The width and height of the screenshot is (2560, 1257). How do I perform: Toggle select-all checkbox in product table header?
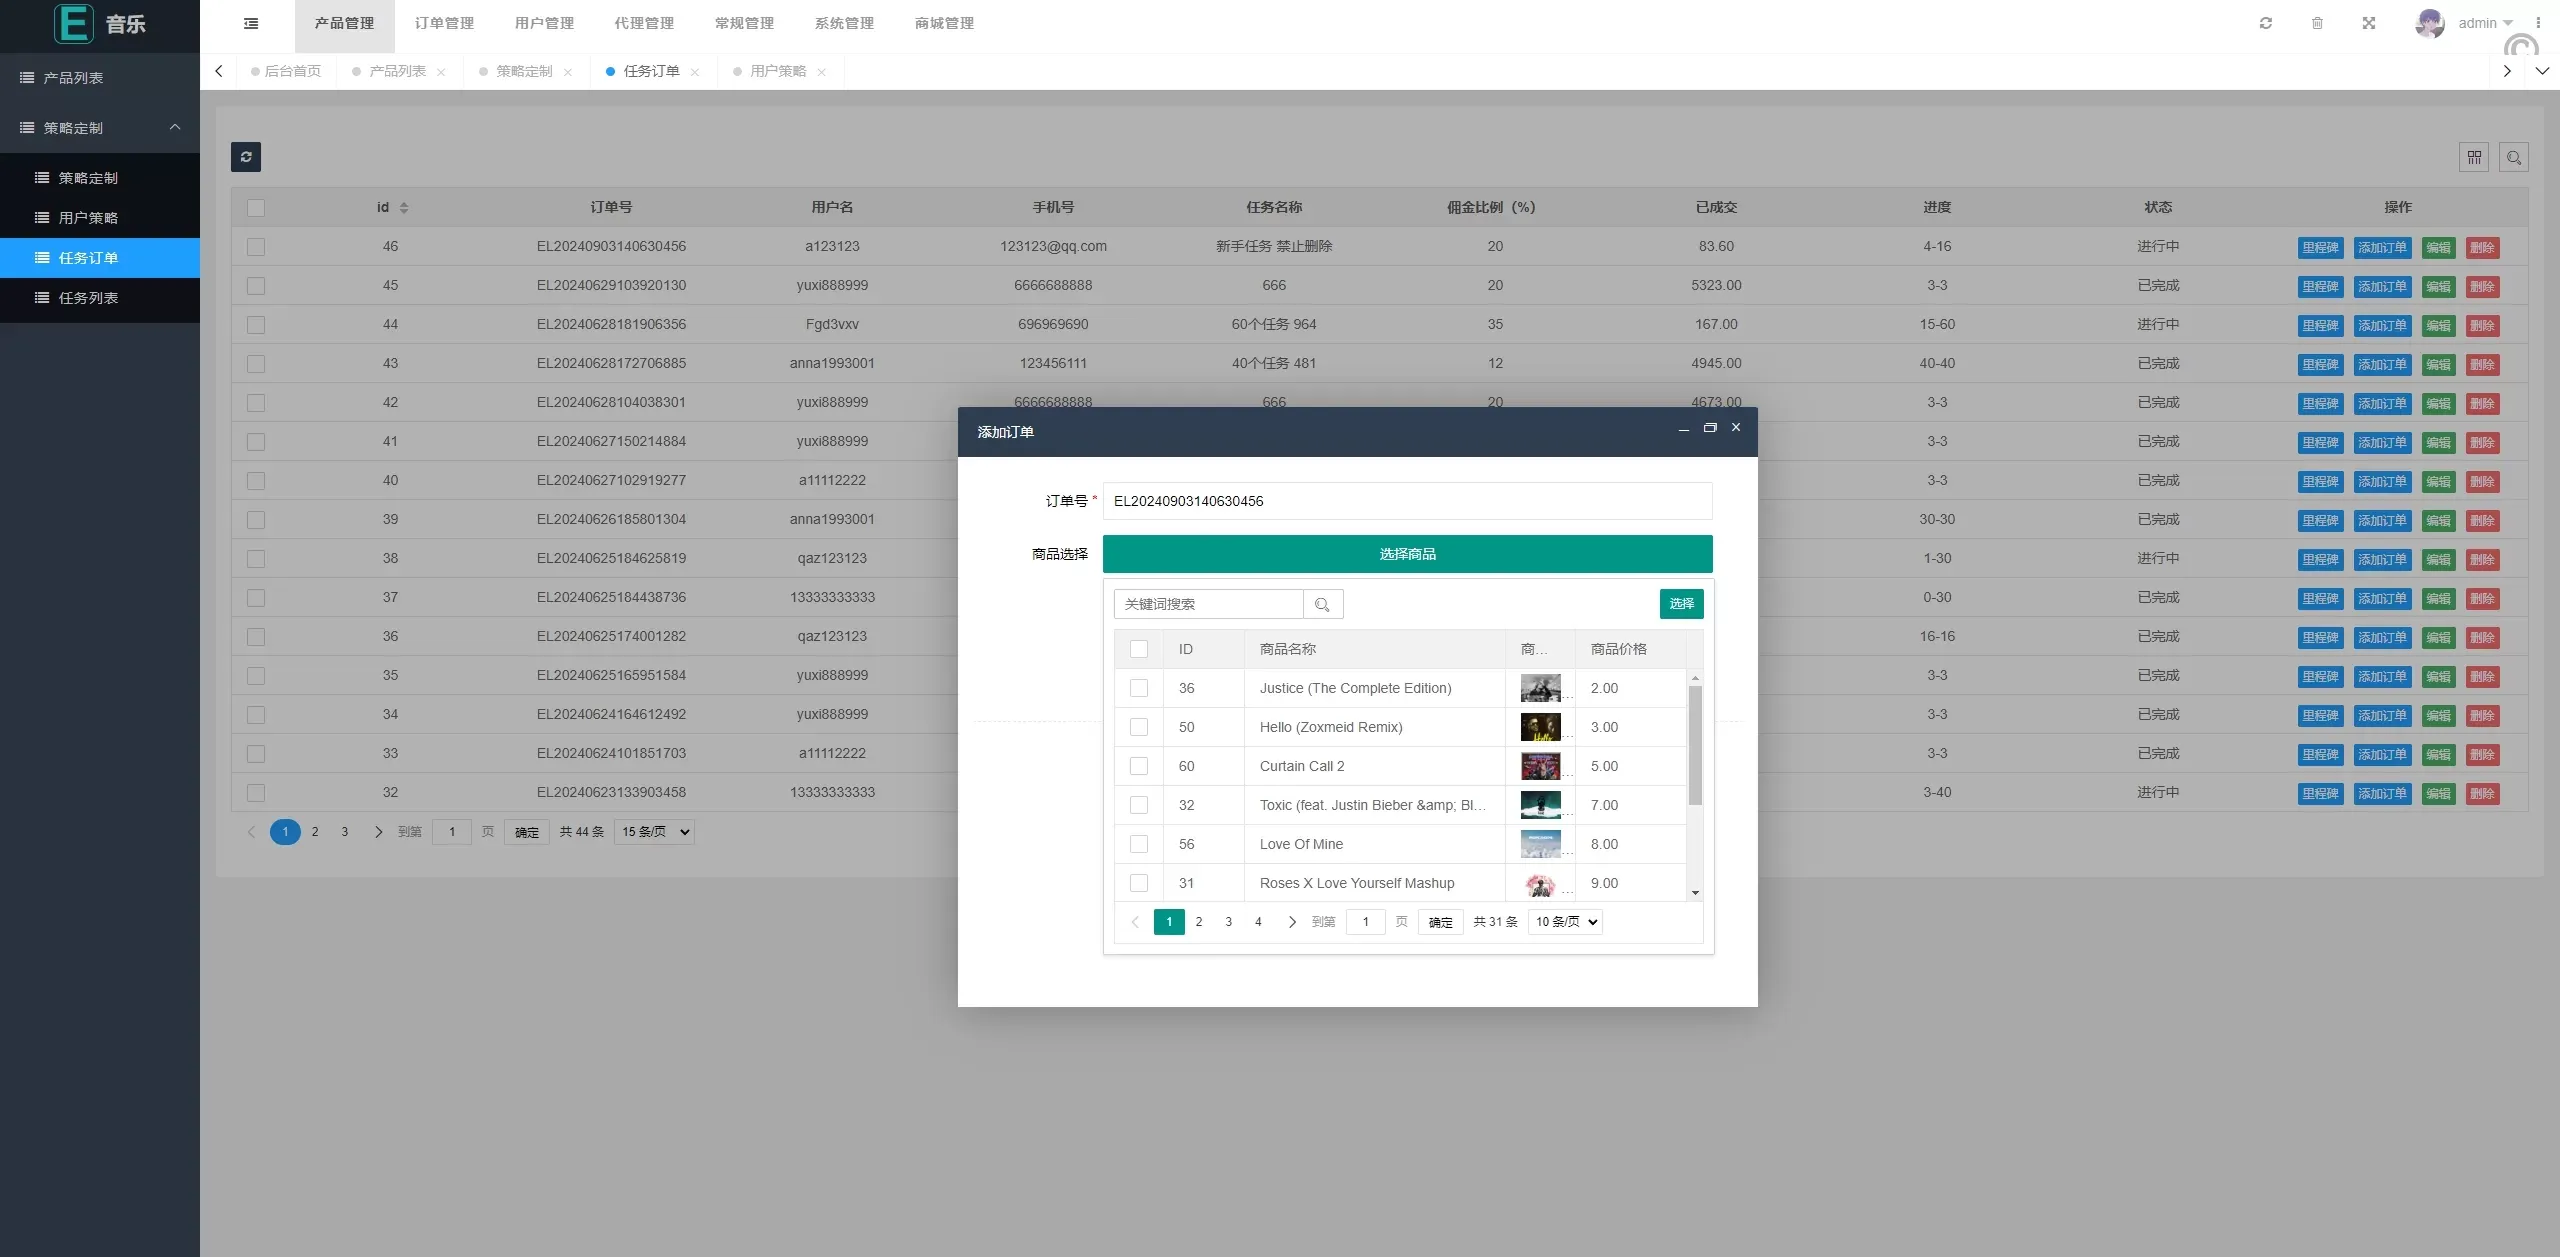[x=1139, y=649]
